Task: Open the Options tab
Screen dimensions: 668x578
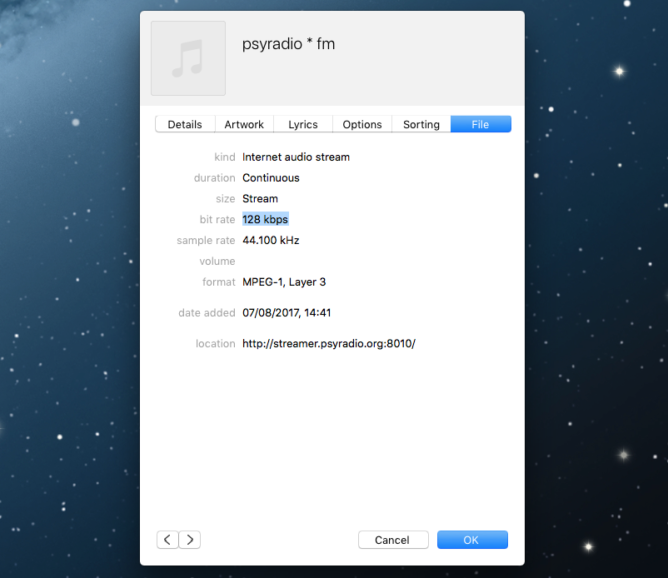Action: 362,125
